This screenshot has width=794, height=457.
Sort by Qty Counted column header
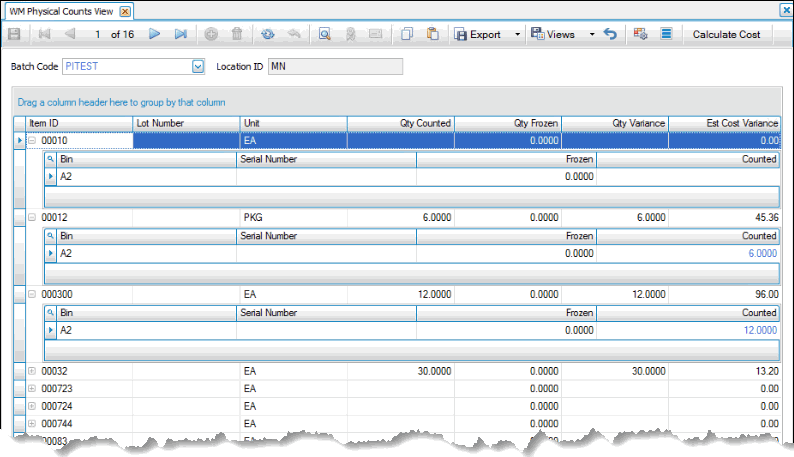point(400,123)
